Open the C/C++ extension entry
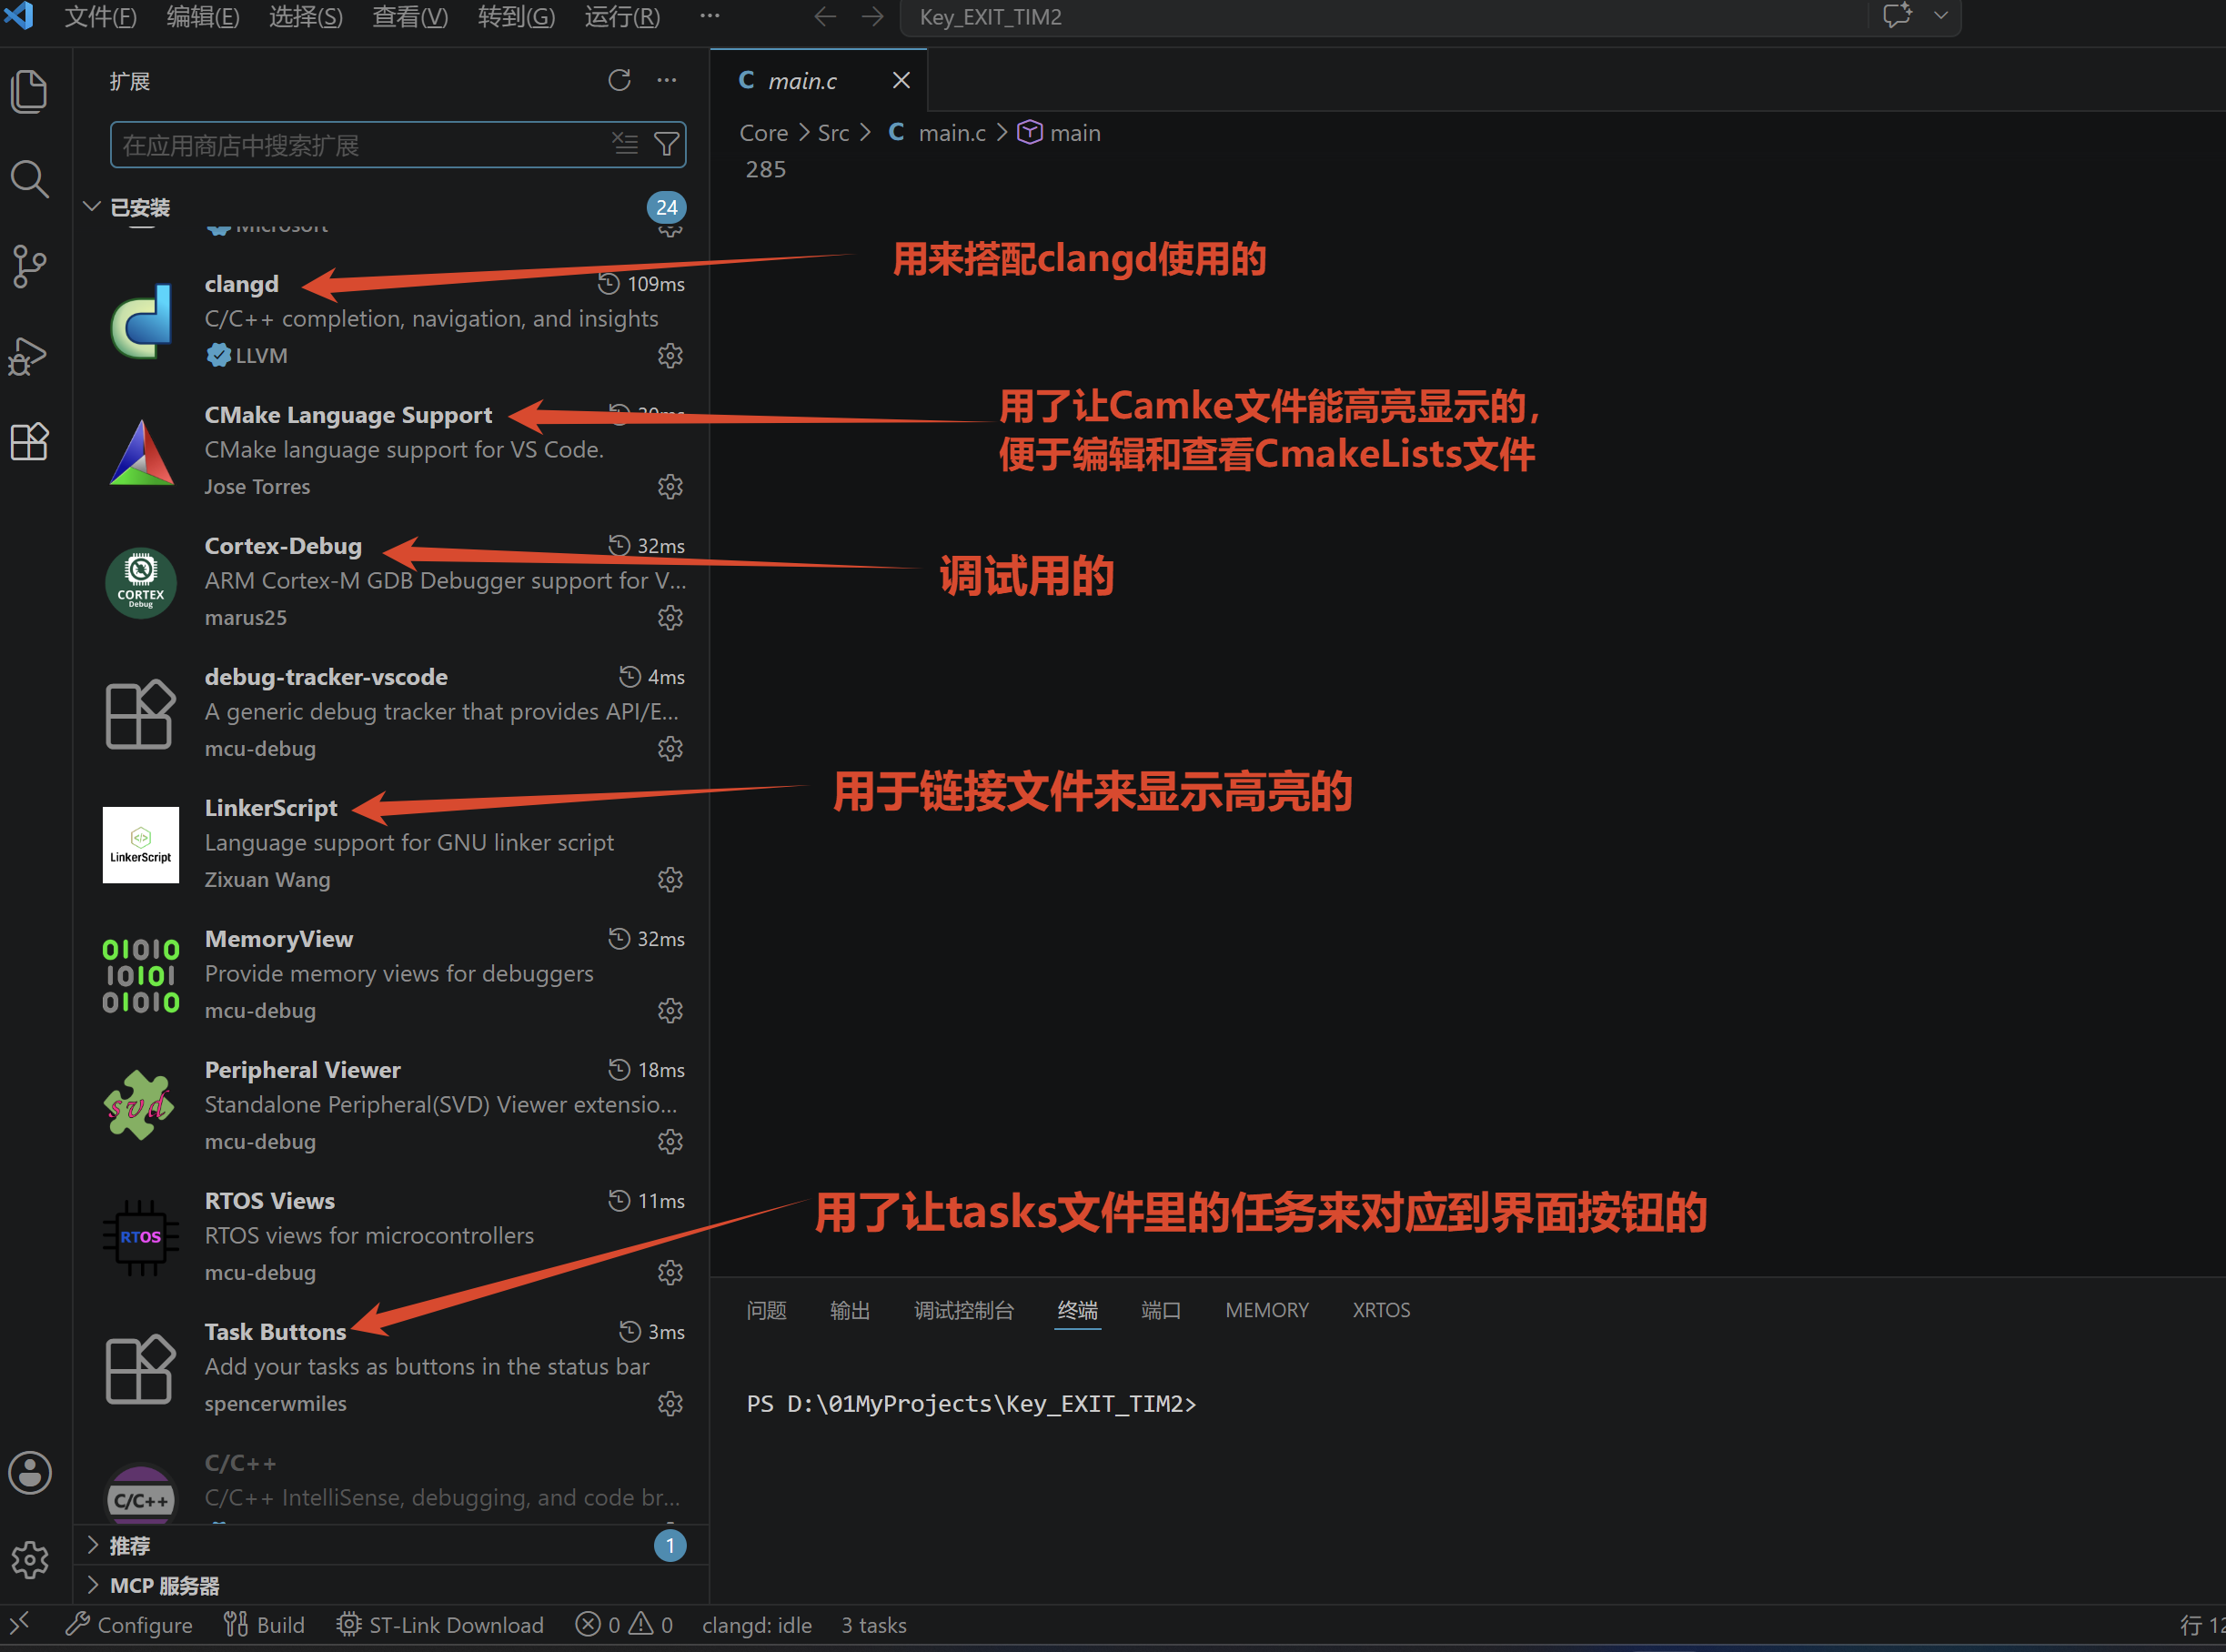This screenshot has width=2226, height=1652. 392,1480
